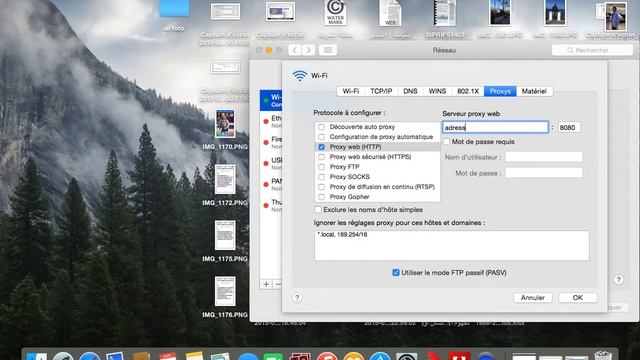This screenshot has width=640, height=360.
Task: Check Exclure les noms d'hôte simples
Action: pyautogui.click(x=318, y=210)
